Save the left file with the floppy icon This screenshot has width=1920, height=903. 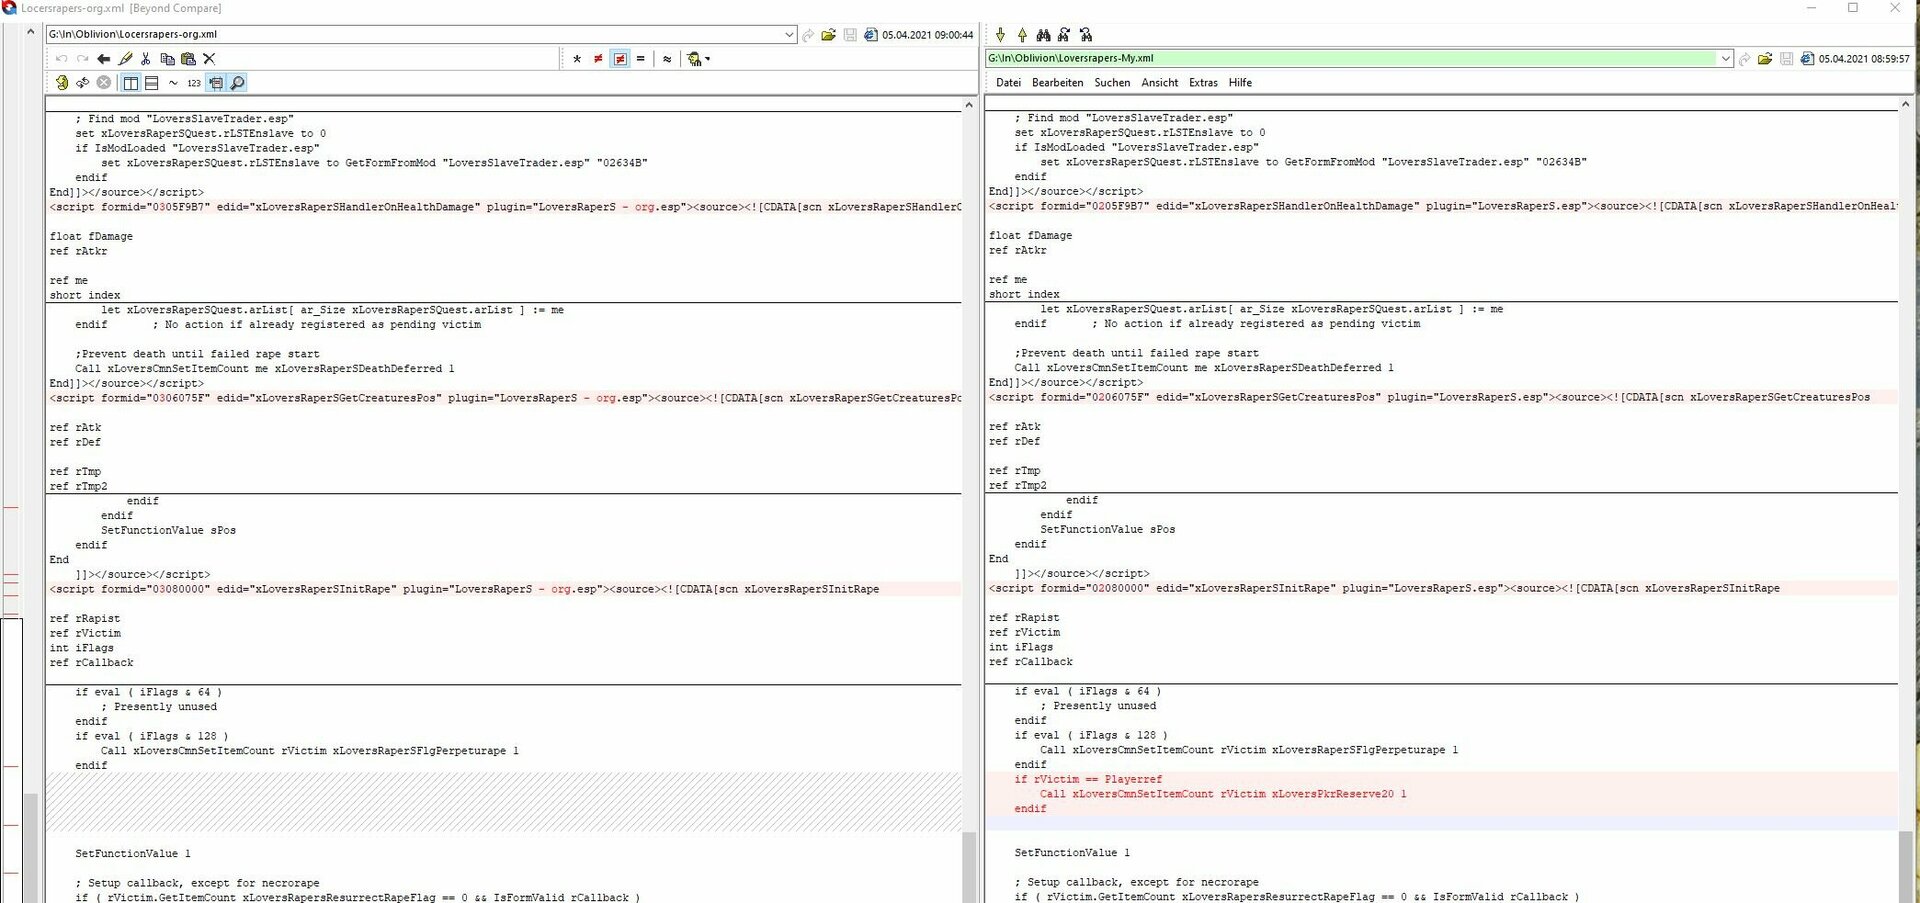point(850,35)
